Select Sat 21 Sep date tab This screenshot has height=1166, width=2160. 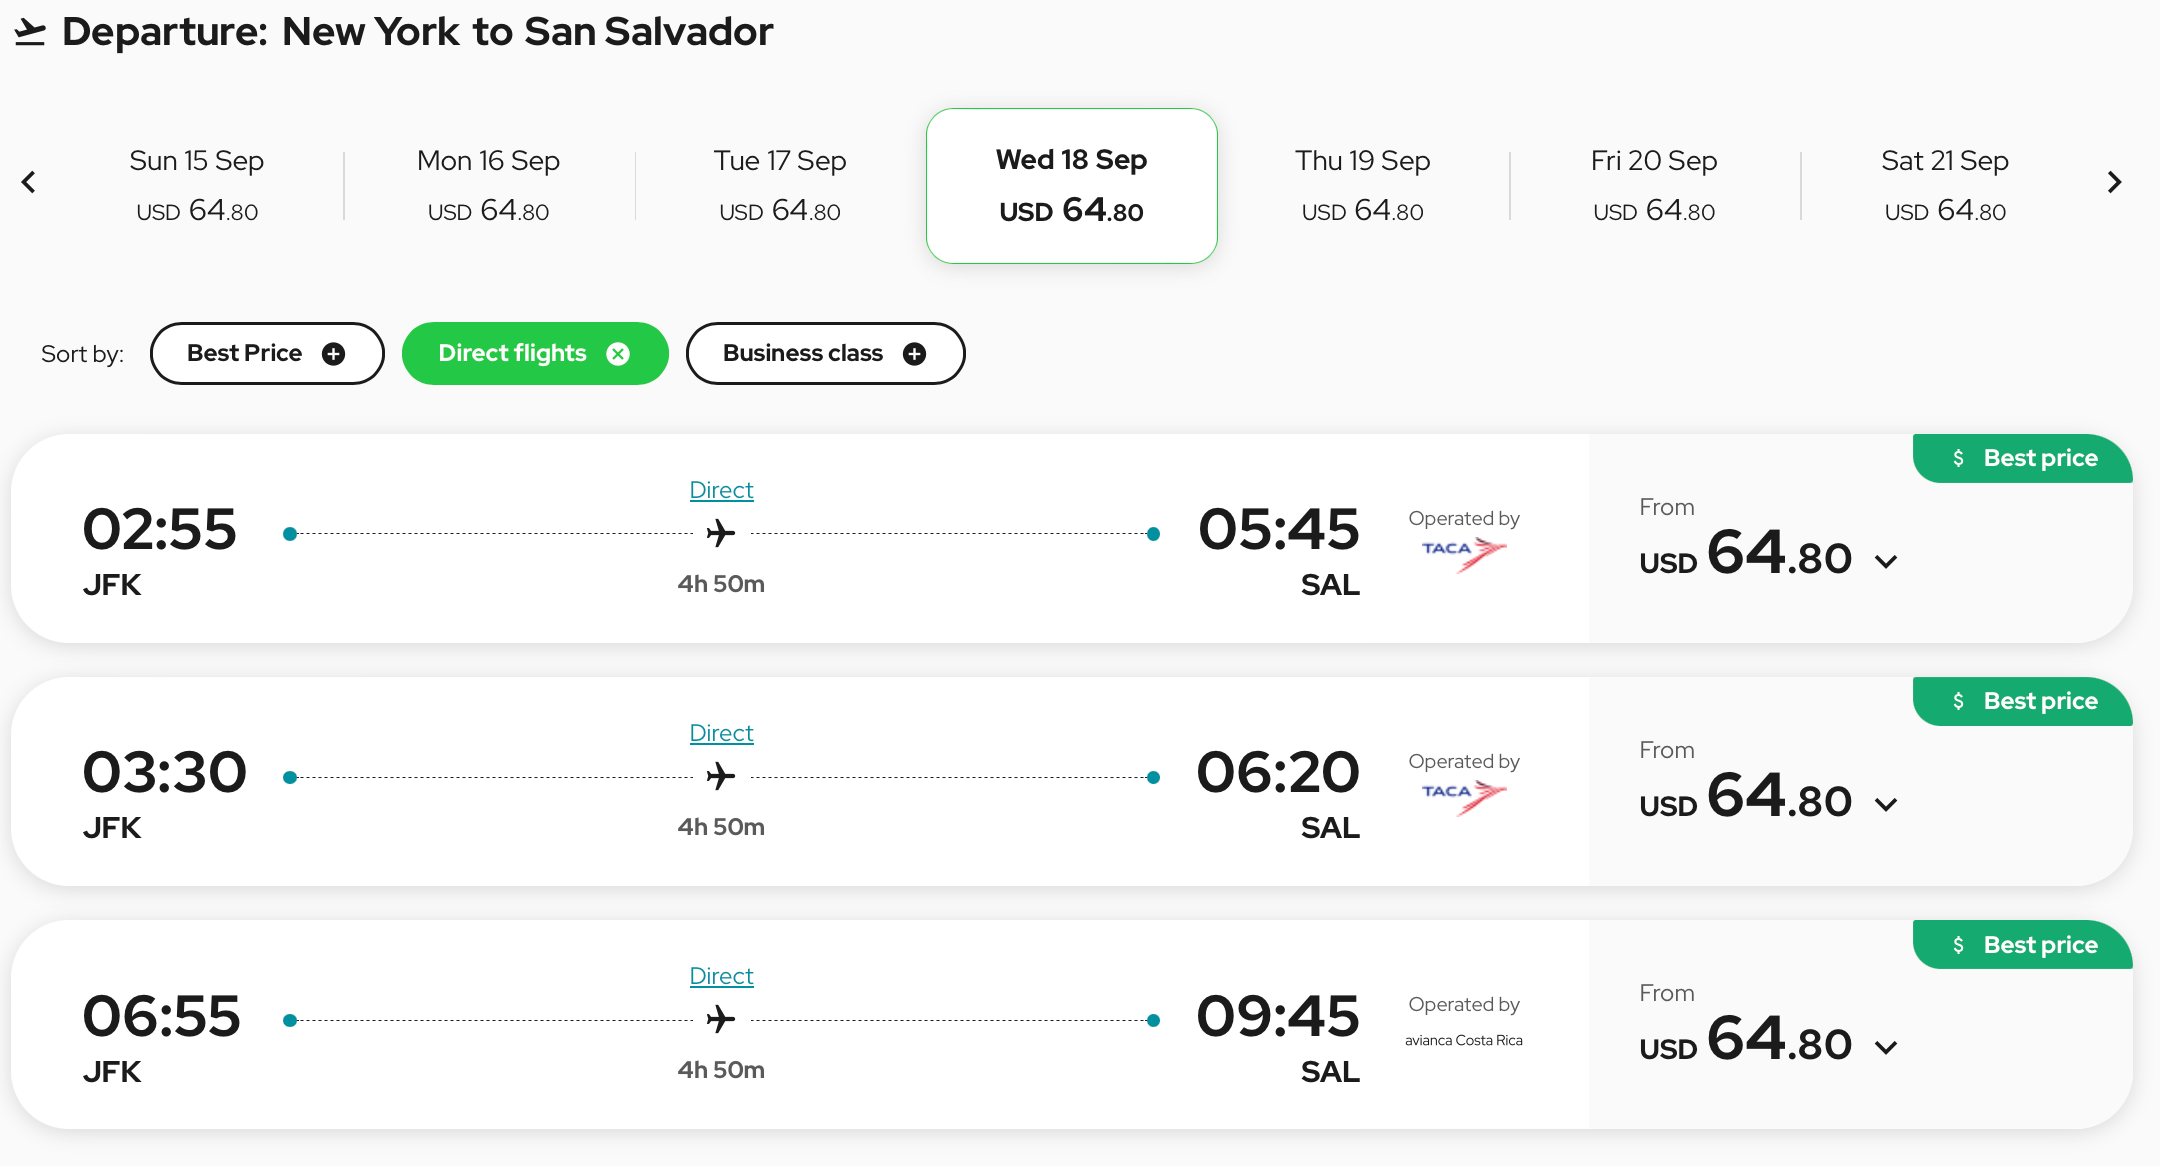point(1944,185)
